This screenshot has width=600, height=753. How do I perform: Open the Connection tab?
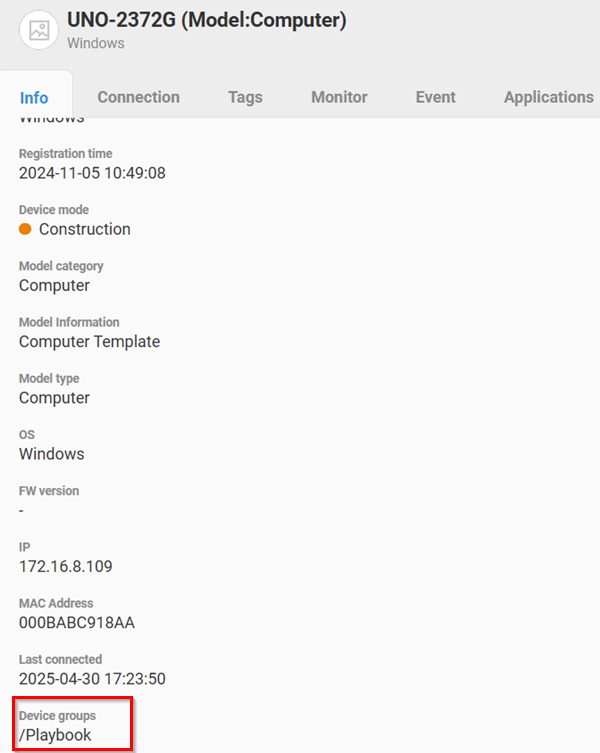(x=138, y=97)
